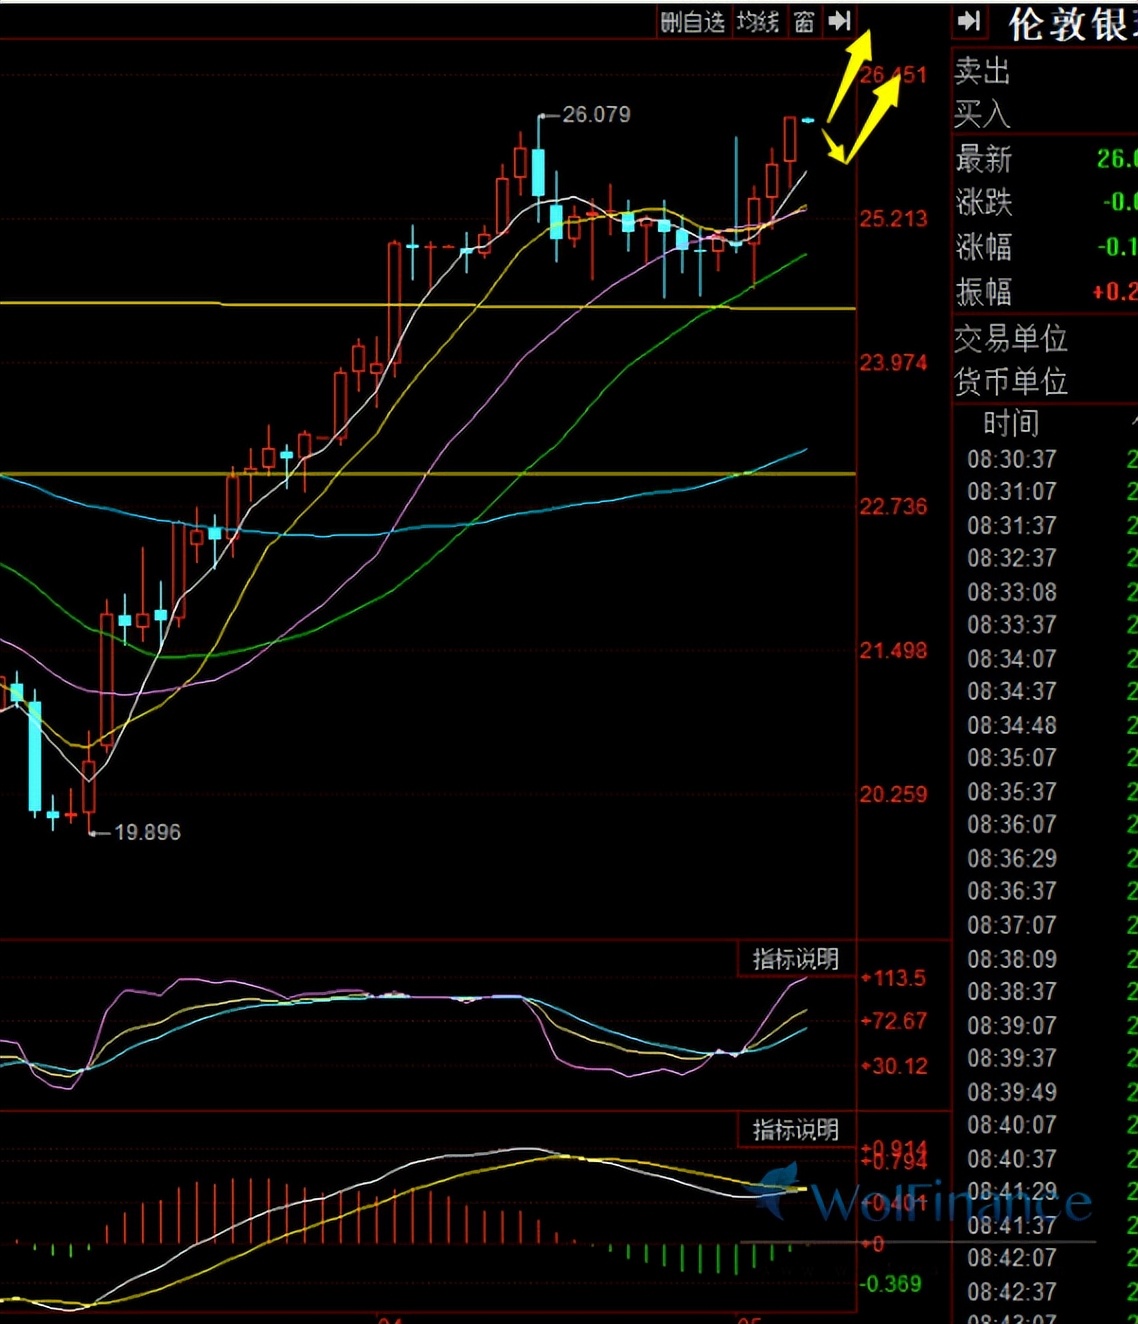This screenshot has width=1138, height=1324.
Task: Click the collapse arrow icon in chart toolbar
Action: [840, 21]
